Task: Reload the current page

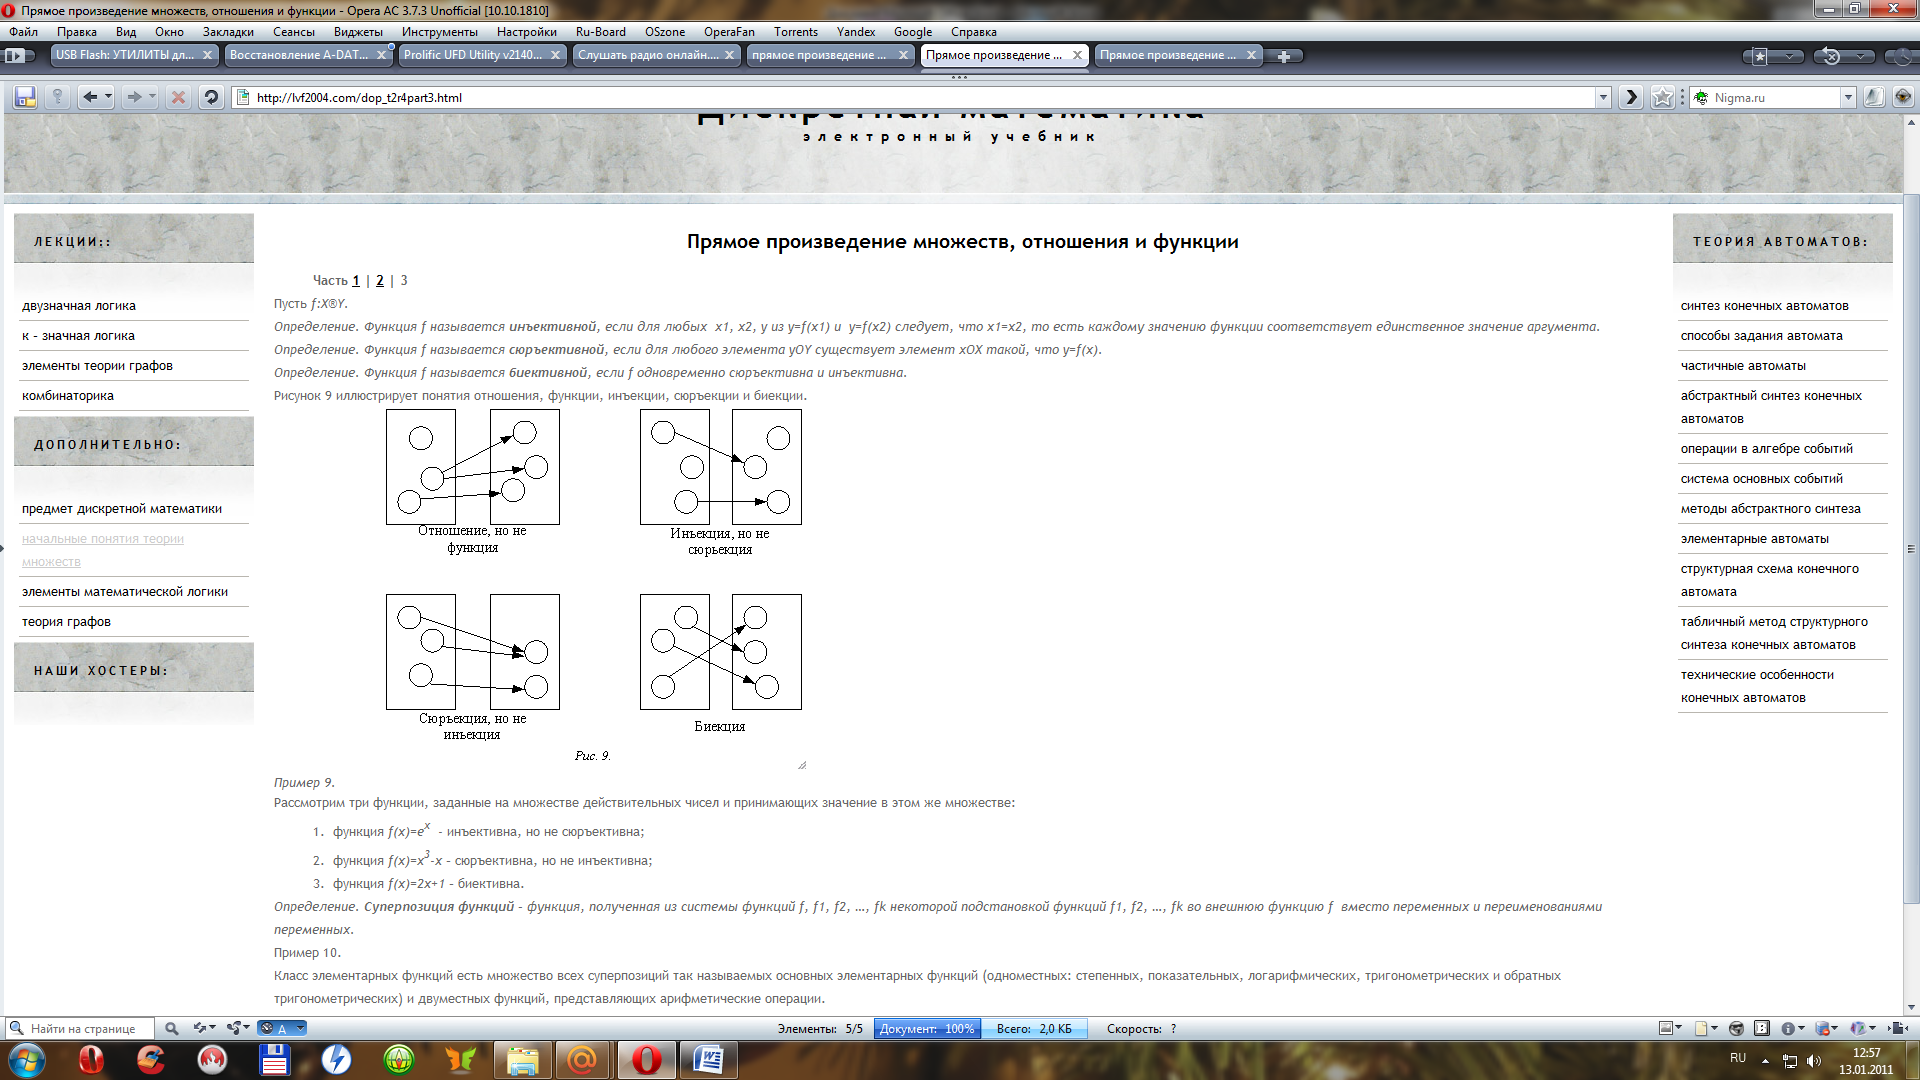Action: tap(210, 97)
